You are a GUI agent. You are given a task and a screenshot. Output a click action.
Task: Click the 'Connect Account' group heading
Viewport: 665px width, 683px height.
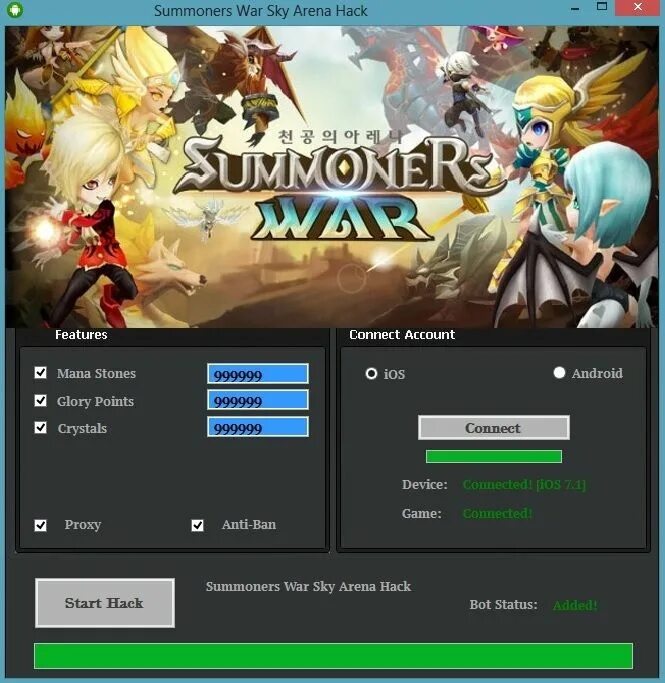pos(402,335)
